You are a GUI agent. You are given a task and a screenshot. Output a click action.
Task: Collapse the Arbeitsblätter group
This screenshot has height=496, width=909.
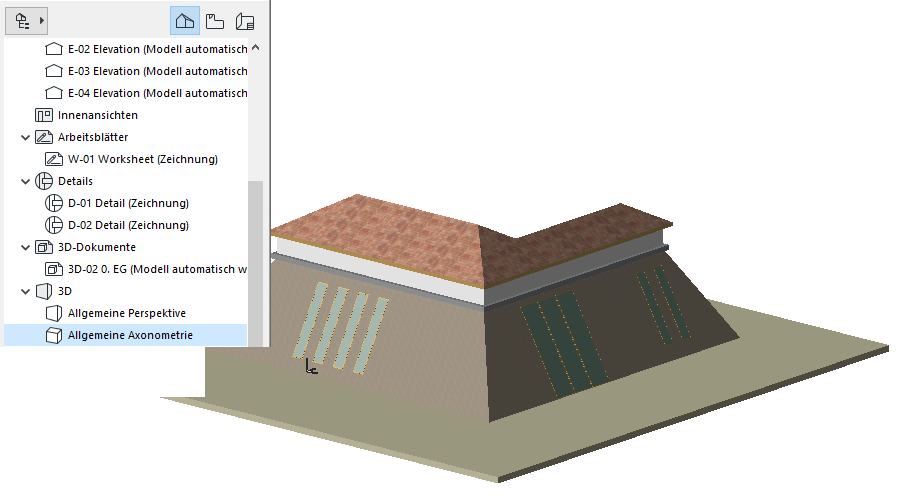[26, 137]
